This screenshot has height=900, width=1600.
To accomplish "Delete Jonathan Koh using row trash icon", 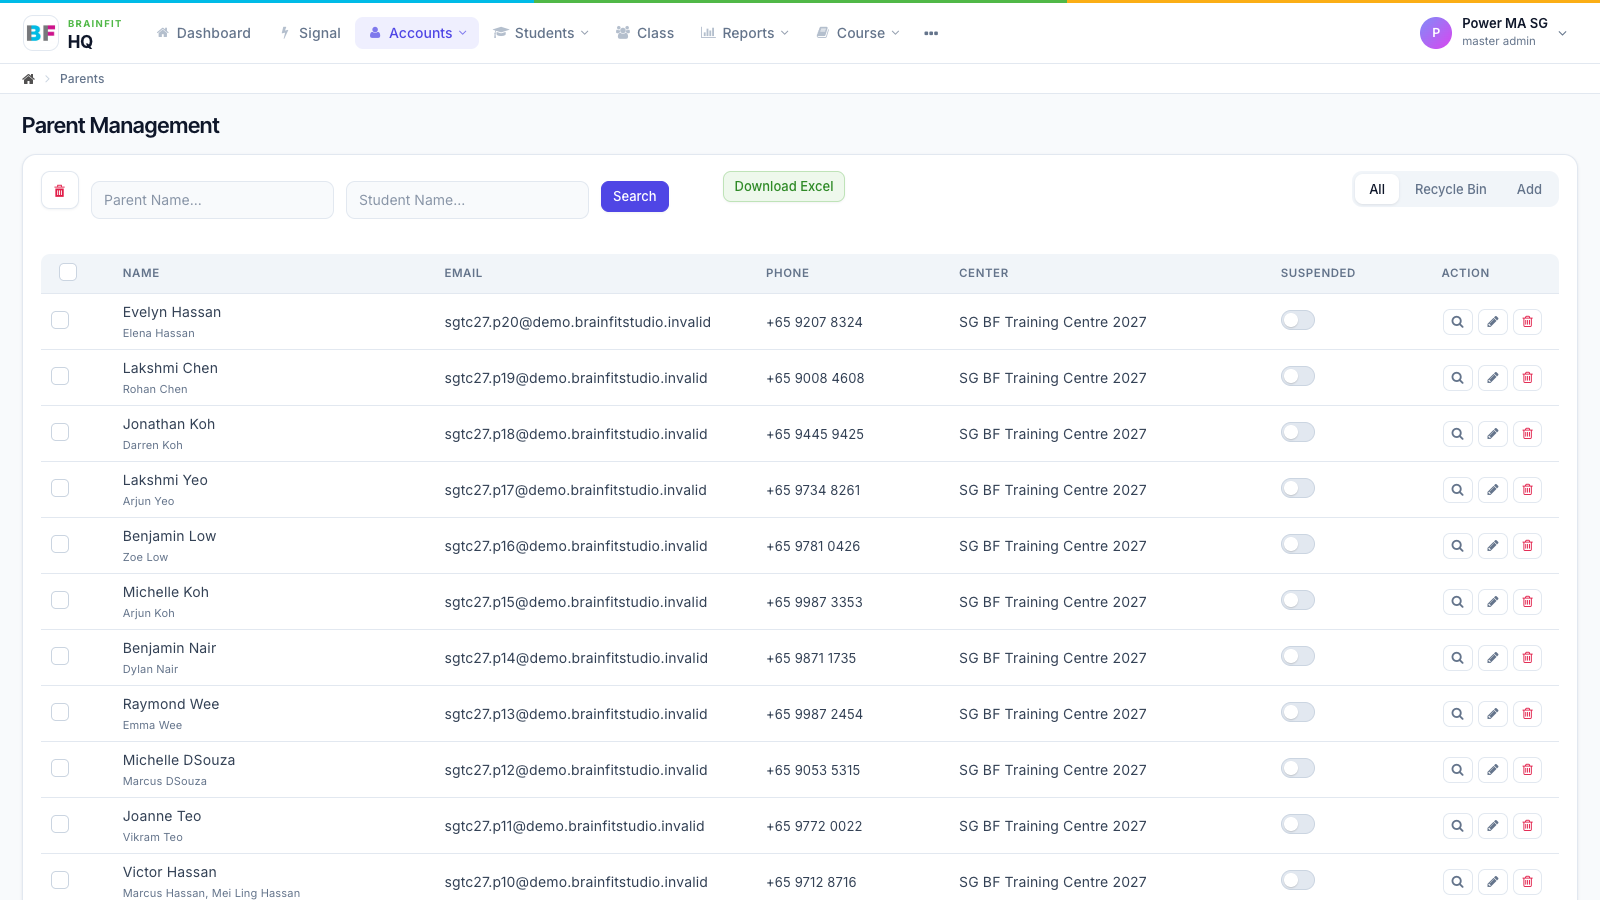I will click(1527, 434).
